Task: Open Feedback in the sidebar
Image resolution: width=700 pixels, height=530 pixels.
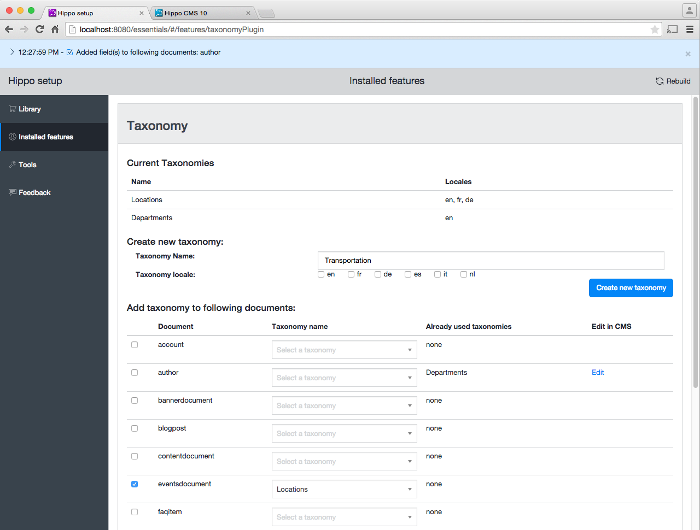Action: 54,192
